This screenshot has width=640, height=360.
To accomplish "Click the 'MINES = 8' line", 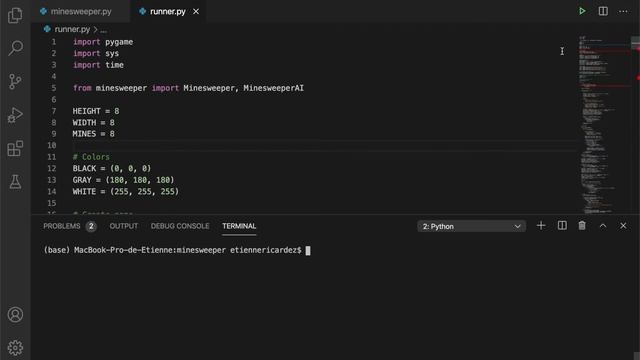I will [x=93, y=134].
